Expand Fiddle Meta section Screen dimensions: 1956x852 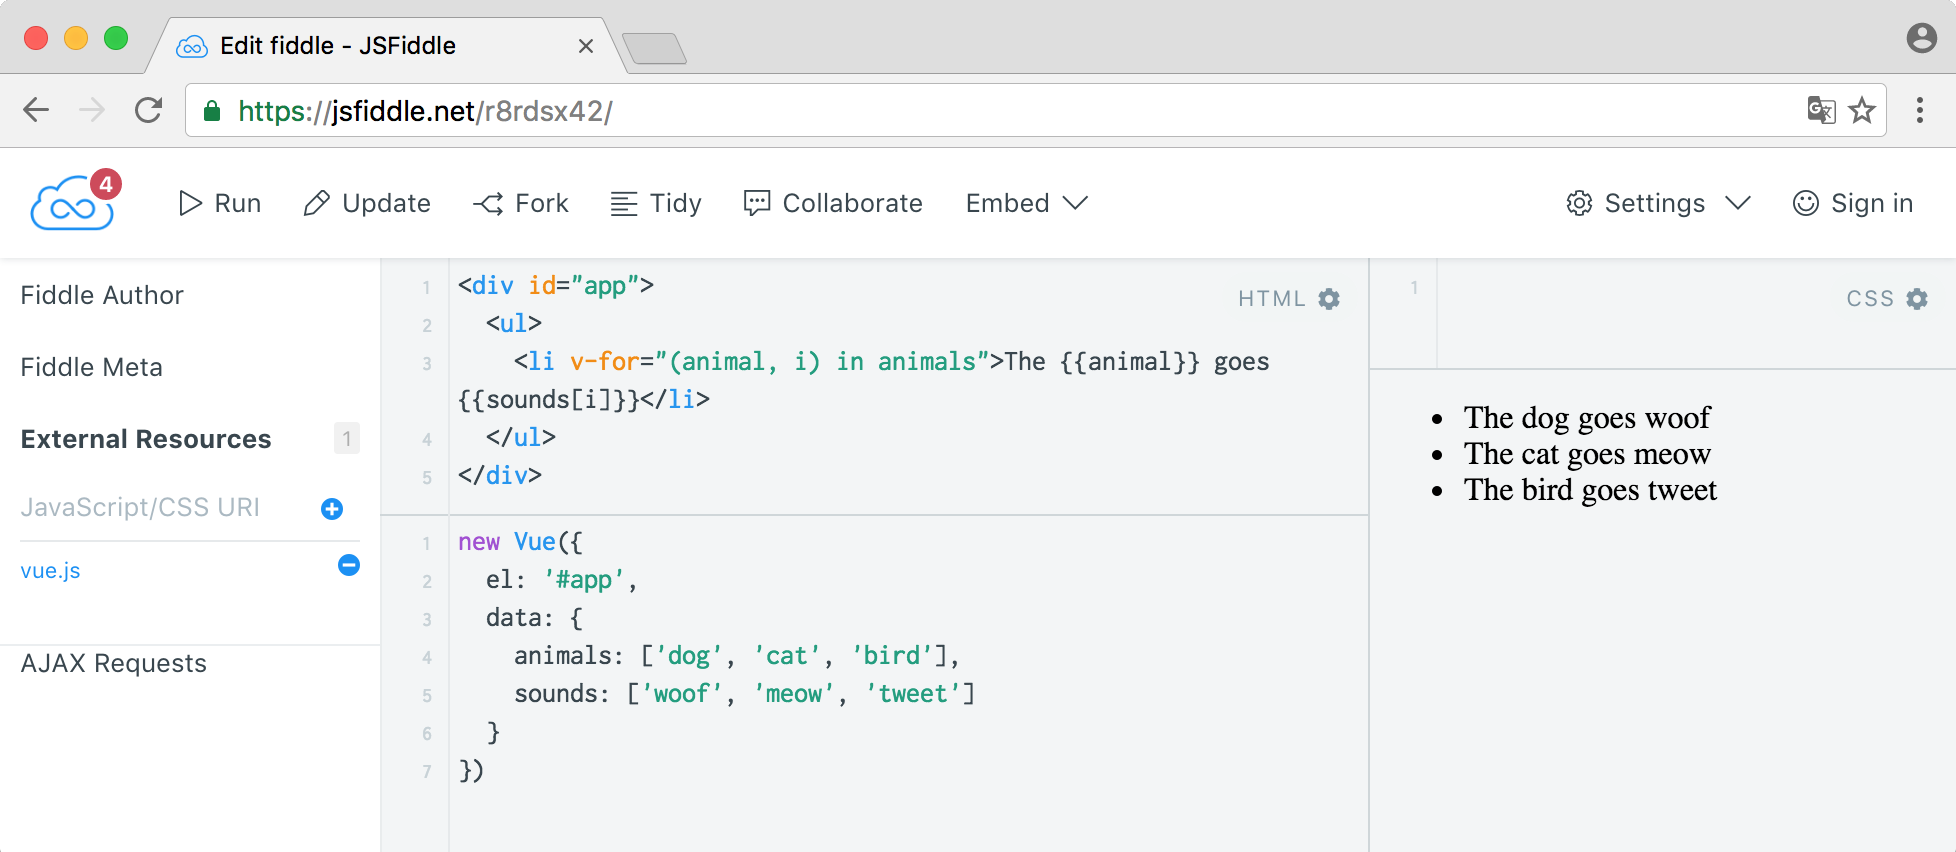pos(92,367)
